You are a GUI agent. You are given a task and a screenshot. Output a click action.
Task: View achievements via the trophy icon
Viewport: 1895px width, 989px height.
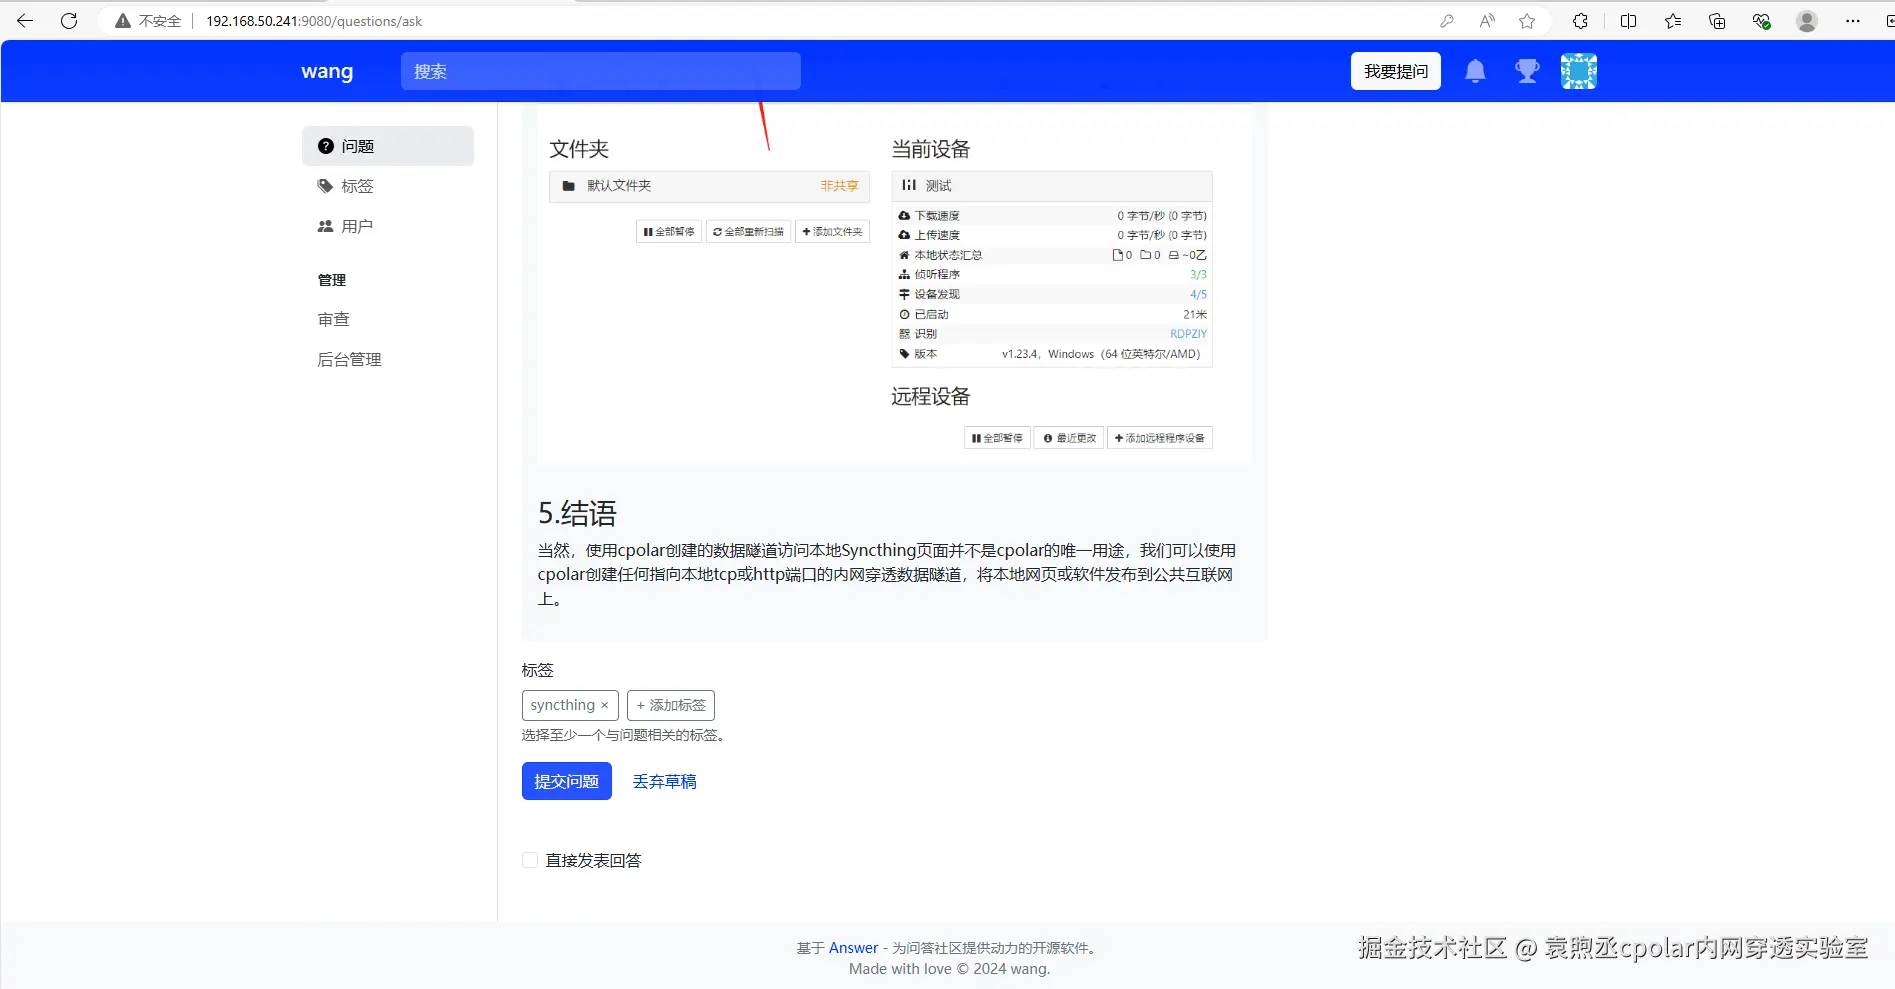pos(1525,70)
